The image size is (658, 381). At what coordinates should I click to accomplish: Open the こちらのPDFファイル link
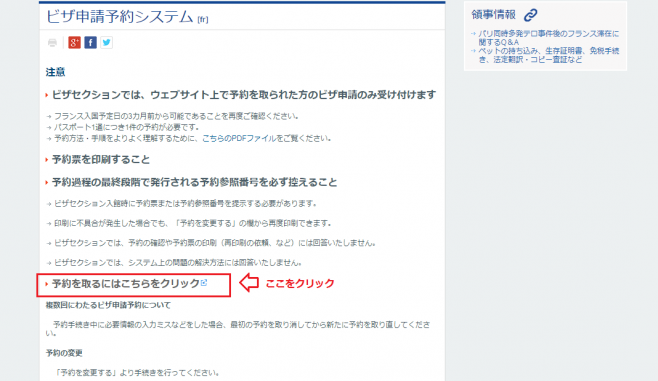coord(239,138)
